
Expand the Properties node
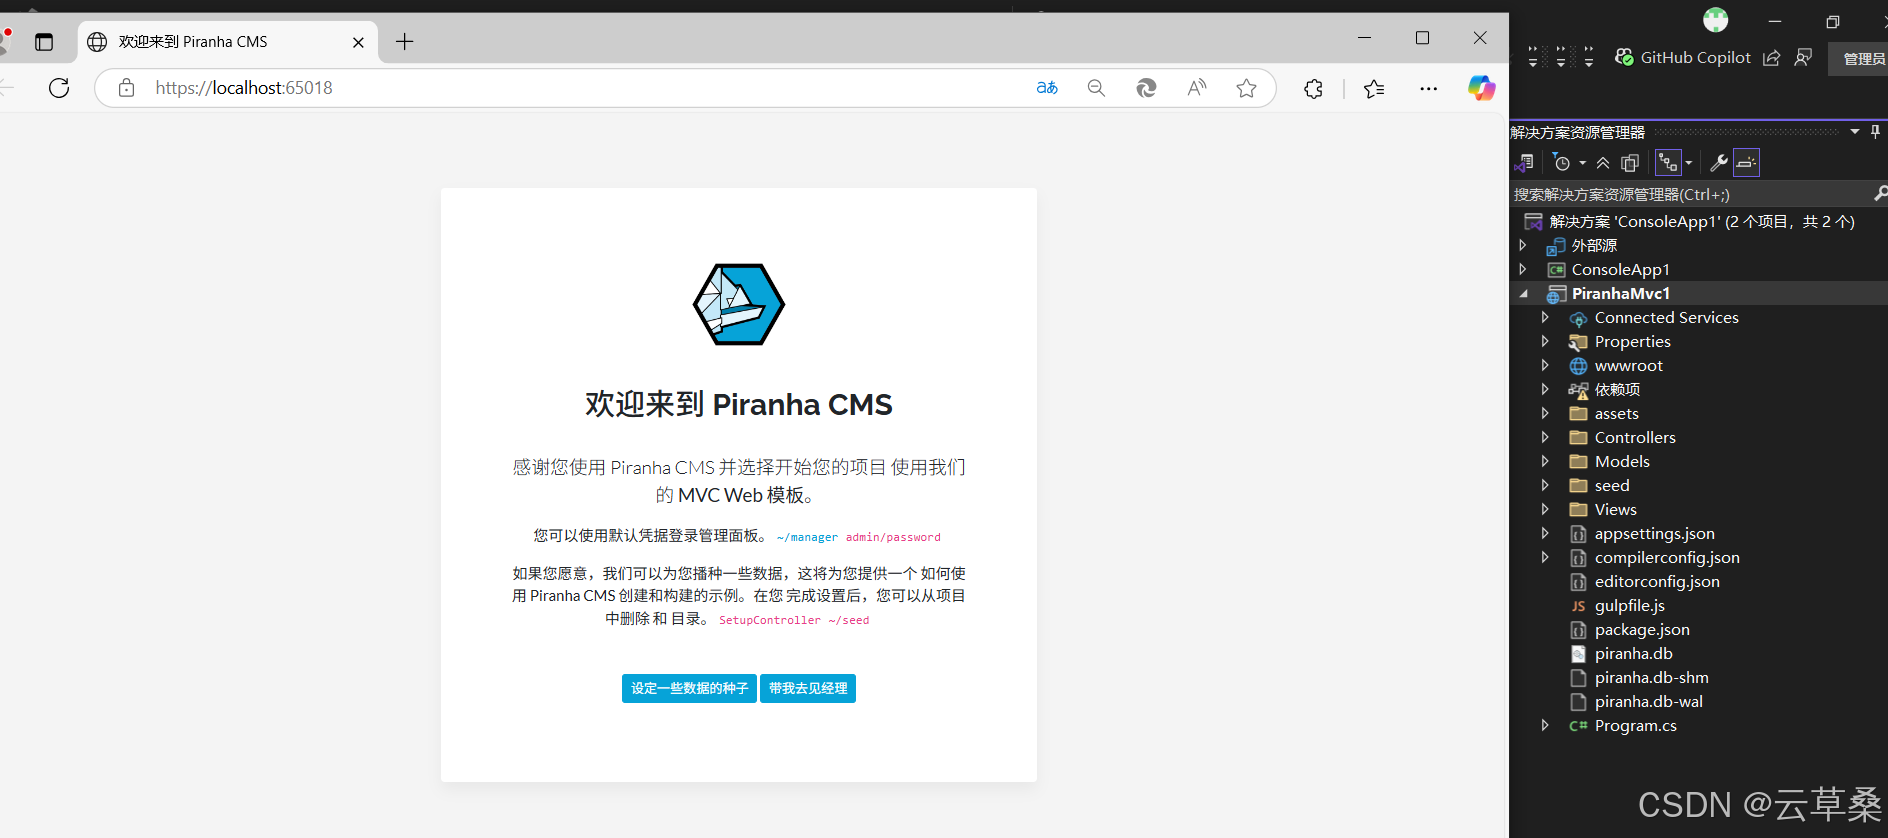point(1545,341)
